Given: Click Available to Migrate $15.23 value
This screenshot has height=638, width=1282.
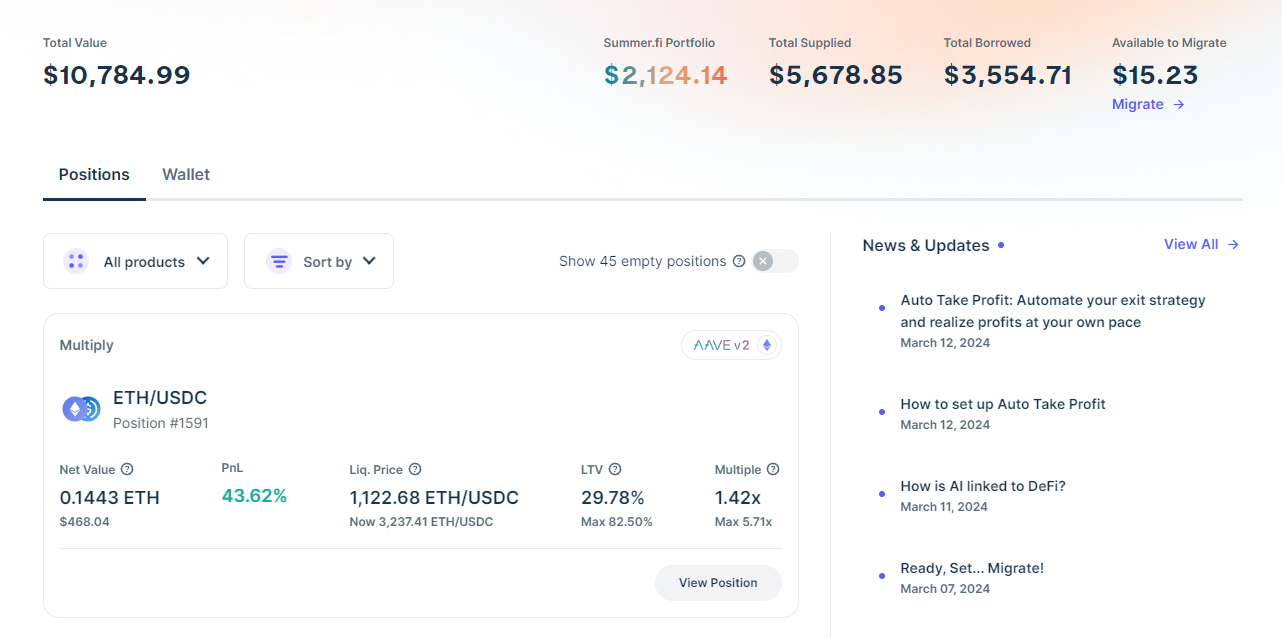Looking at the screenshot, I should [1155, 75].
